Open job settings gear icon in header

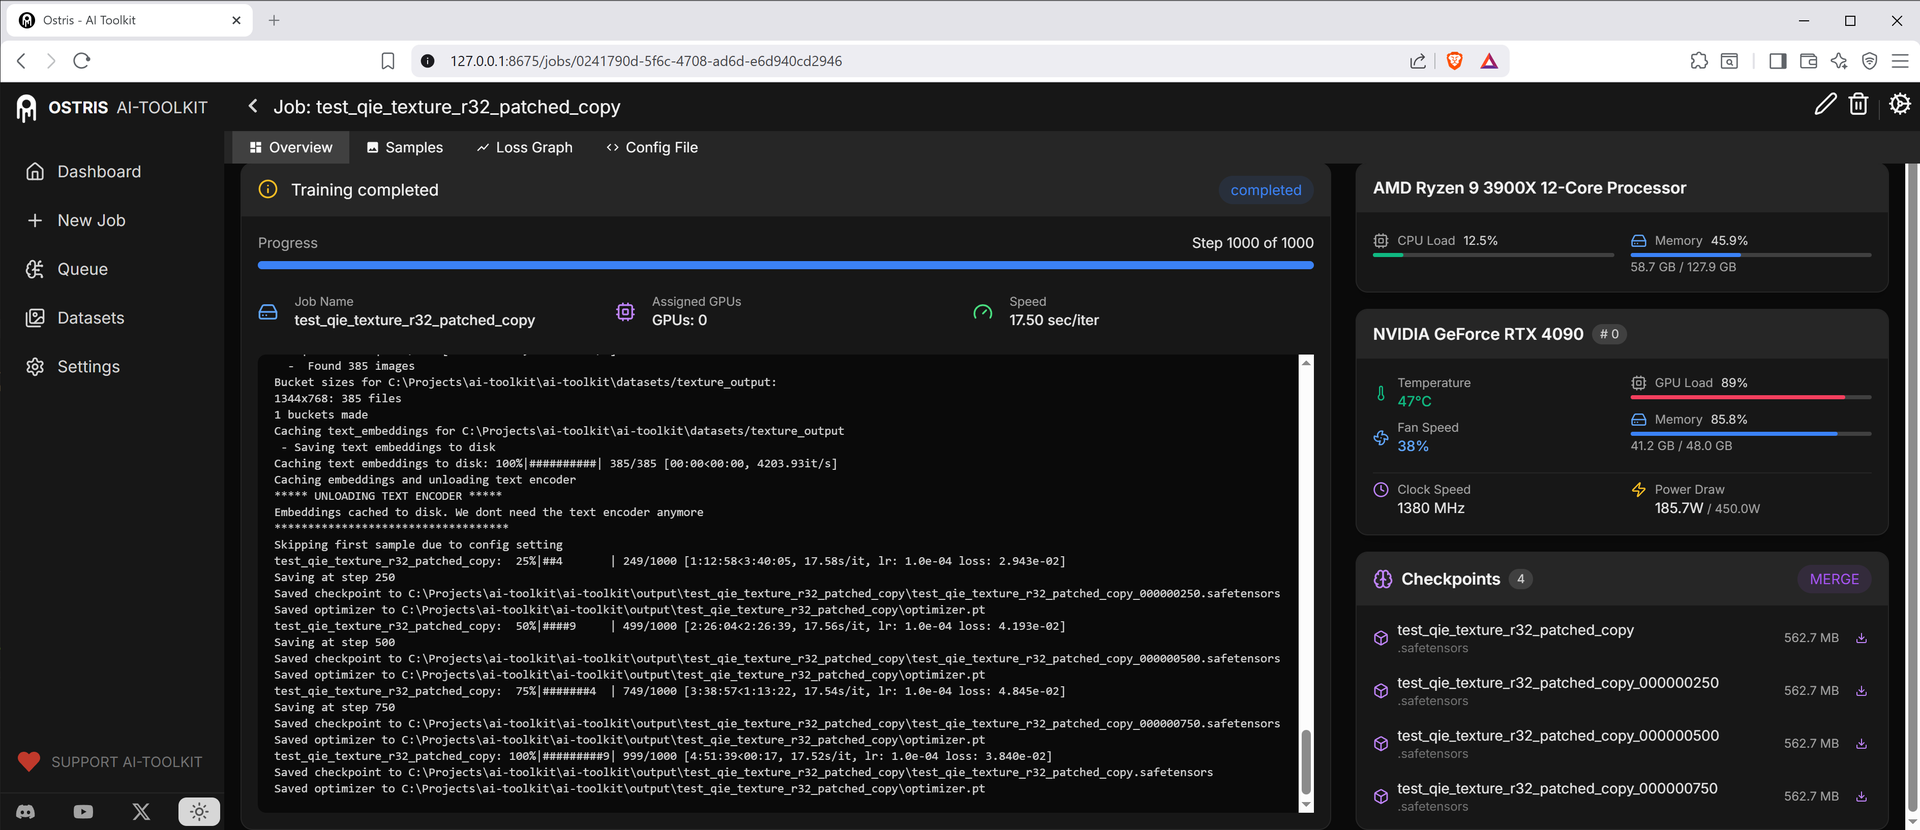1900,104
